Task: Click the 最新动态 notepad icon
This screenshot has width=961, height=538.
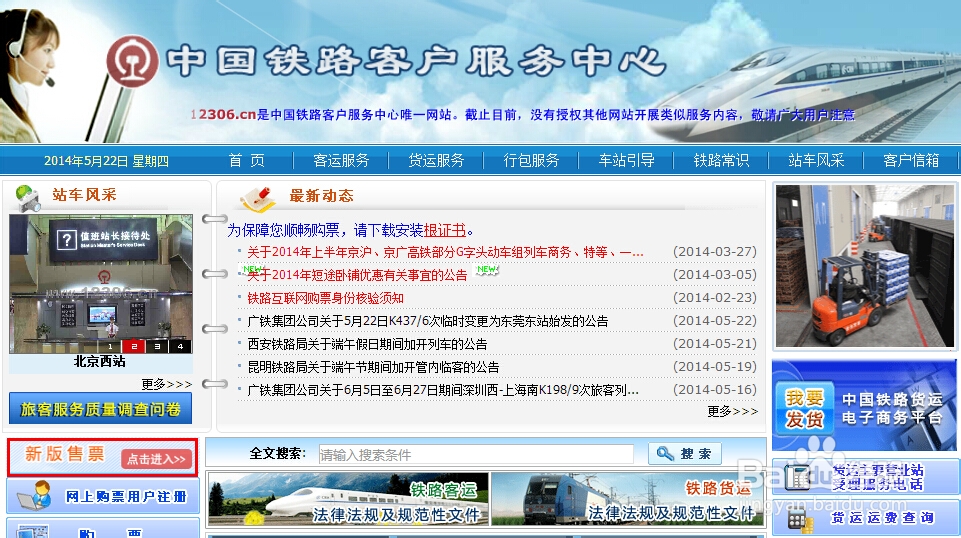Action: point(256,199)
